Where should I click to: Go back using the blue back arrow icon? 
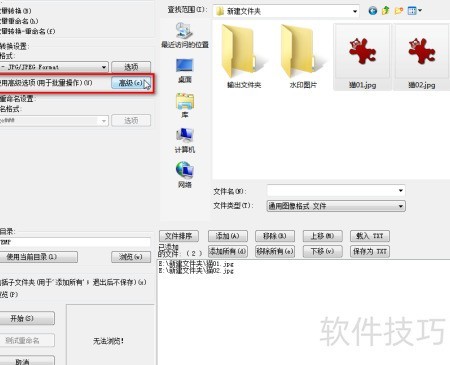(x=373, y=11)
